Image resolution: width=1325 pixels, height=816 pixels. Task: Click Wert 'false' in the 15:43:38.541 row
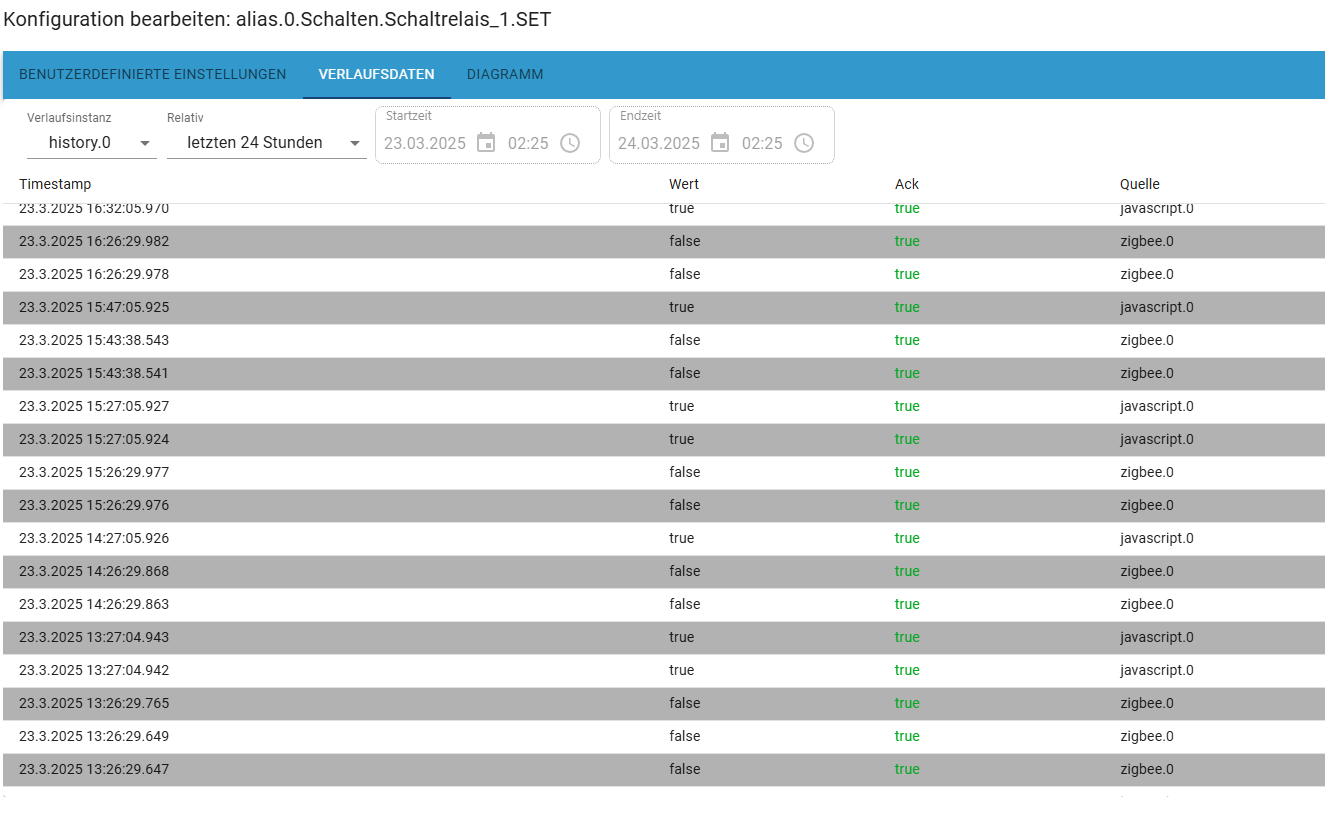685,373
